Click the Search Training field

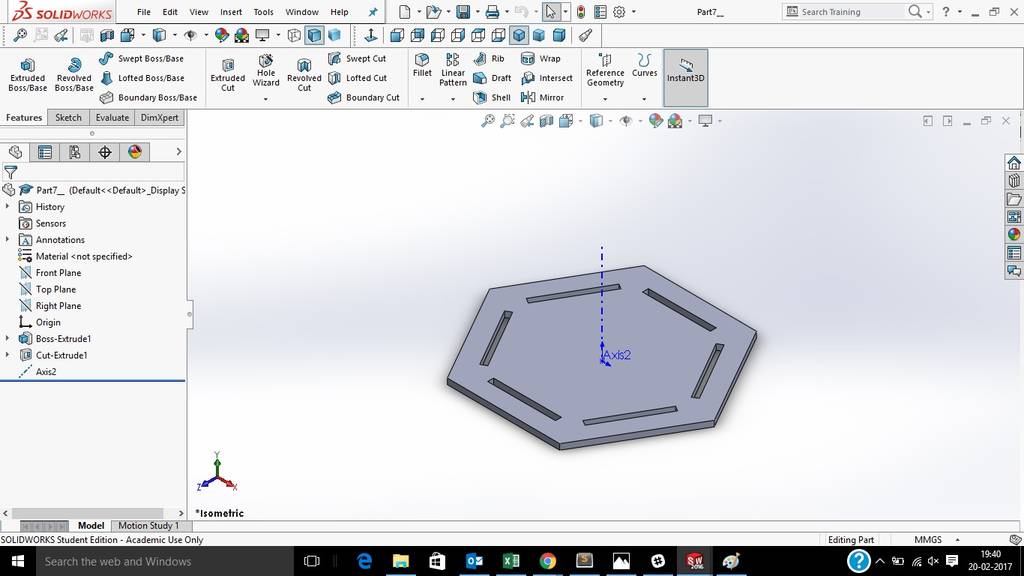852,12
